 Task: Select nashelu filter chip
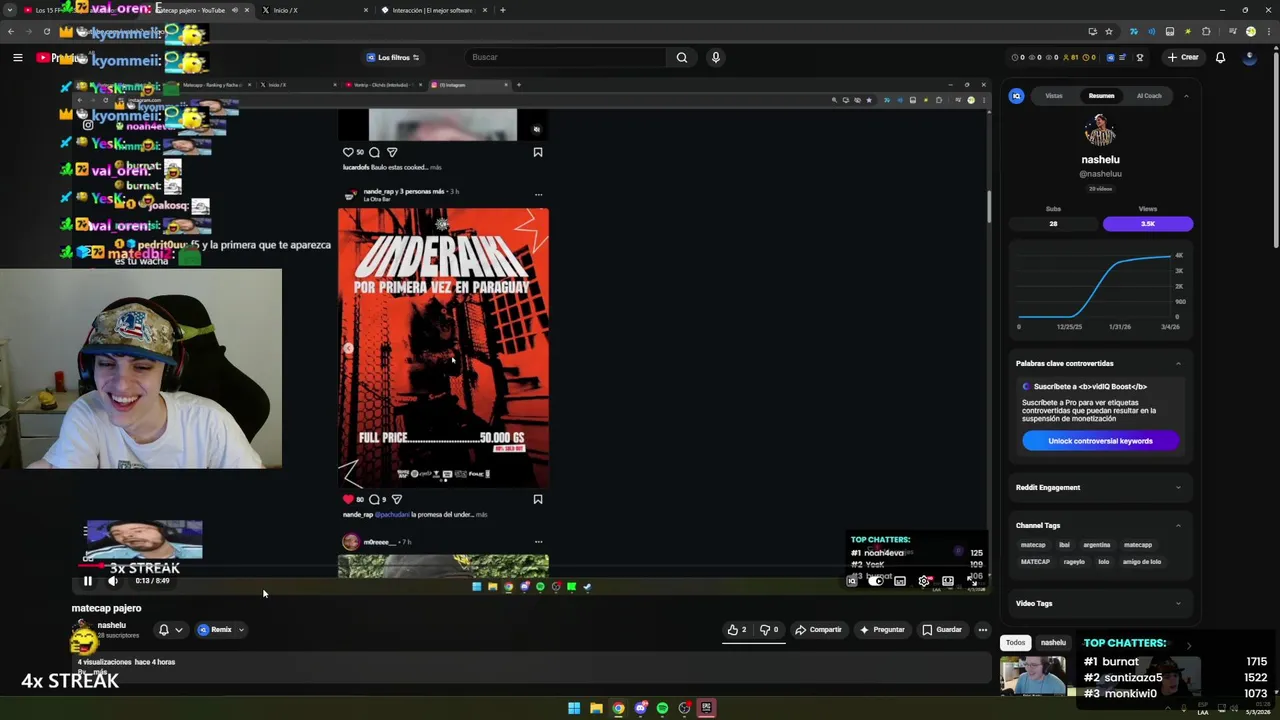pyautogui.click(x=1053, y=643)
